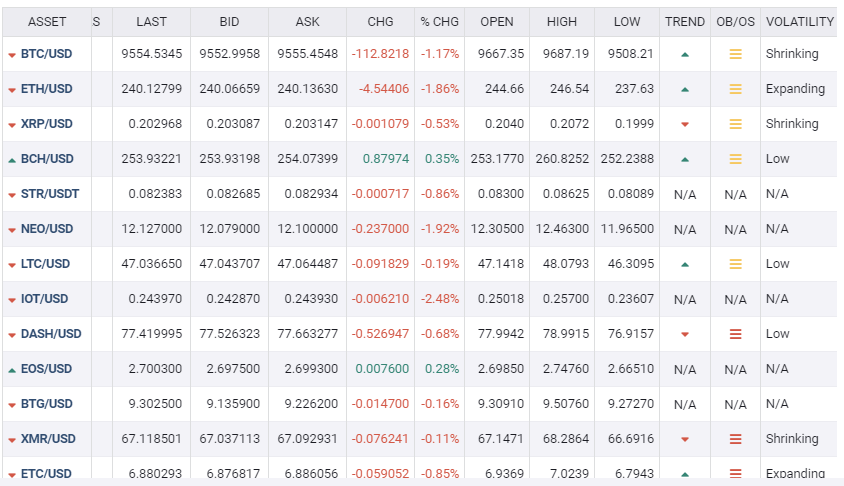Image resolution: width=844 pixels, height=486 pixels.
Task: Click DASH/USD red OB/OS bars icon
Action: click(x=735, y=334)
